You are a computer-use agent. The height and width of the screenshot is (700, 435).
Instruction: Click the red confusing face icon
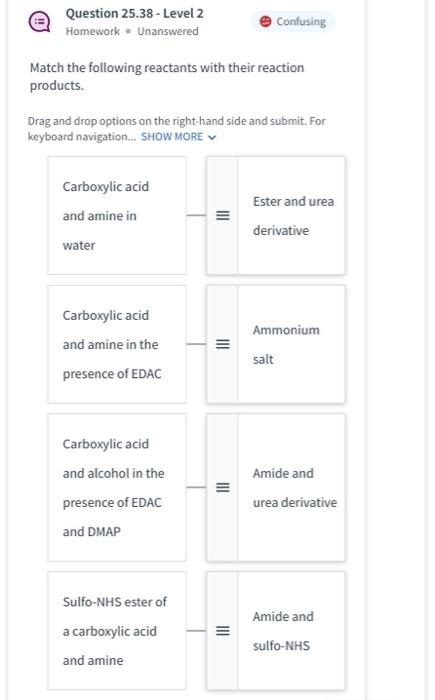(265, 21)
